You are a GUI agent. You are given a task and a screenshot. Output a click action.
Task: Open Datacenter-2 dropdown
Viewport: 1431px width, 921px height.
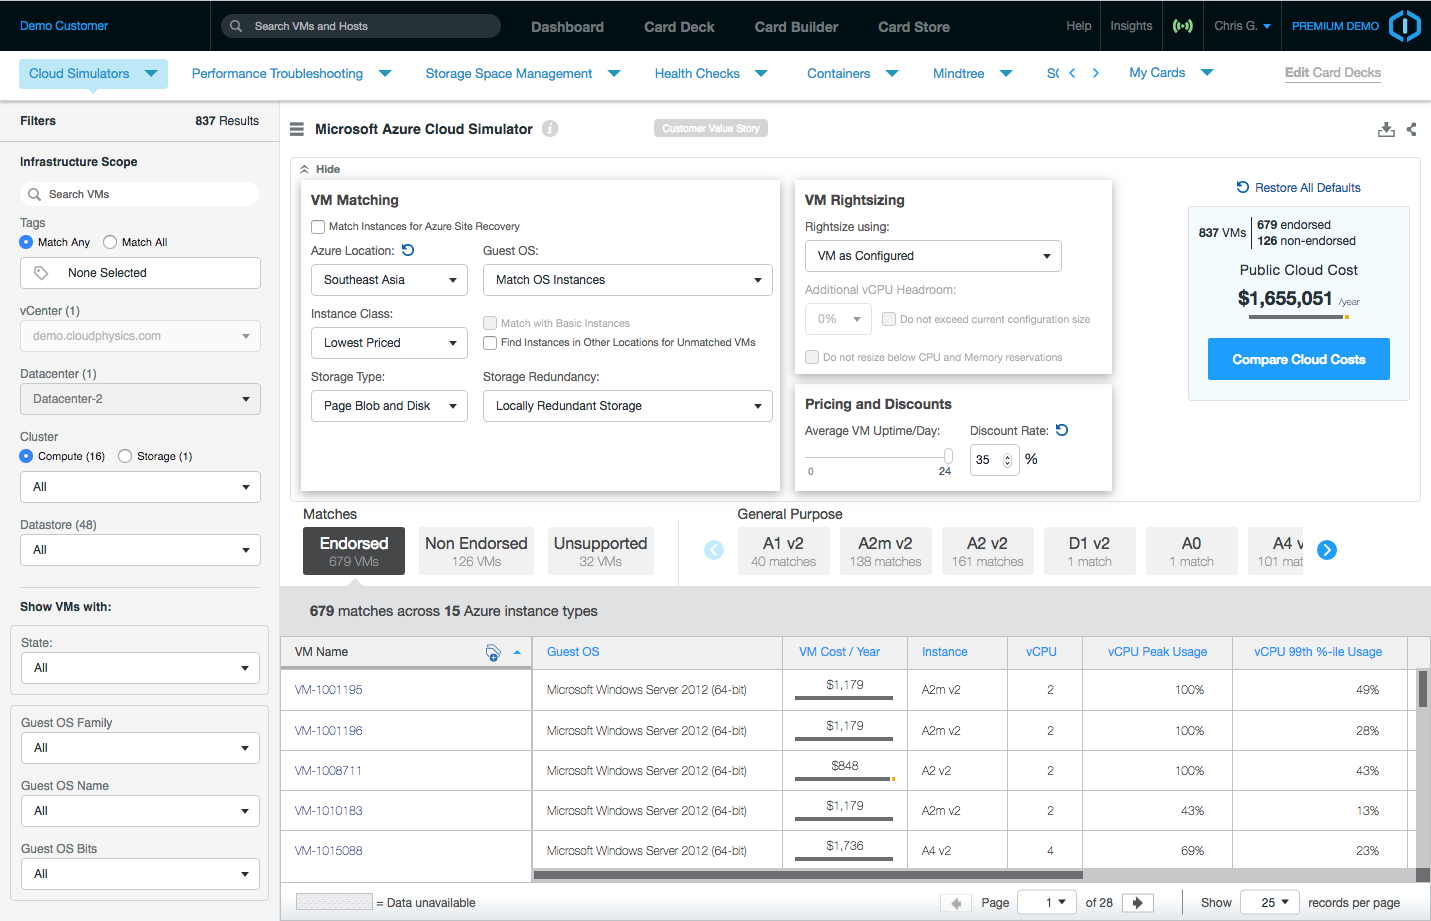pyautogui.click(x=140, y=399)
